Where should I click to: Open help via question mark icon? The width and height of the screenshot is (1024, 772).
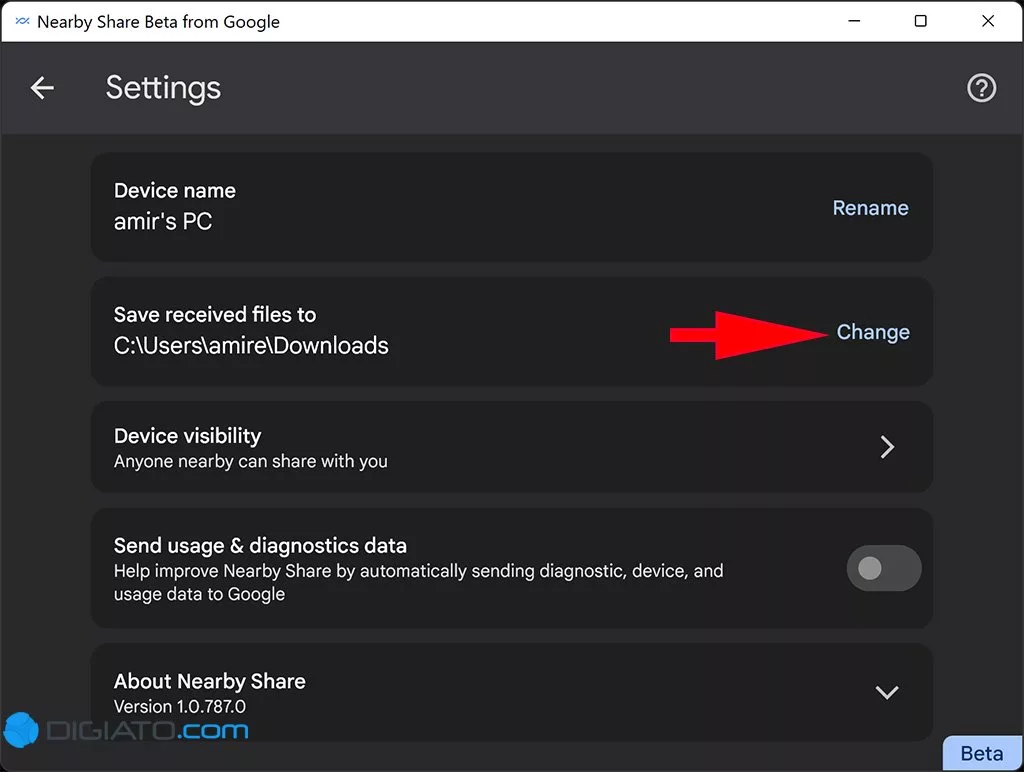(x=981, y=88)
